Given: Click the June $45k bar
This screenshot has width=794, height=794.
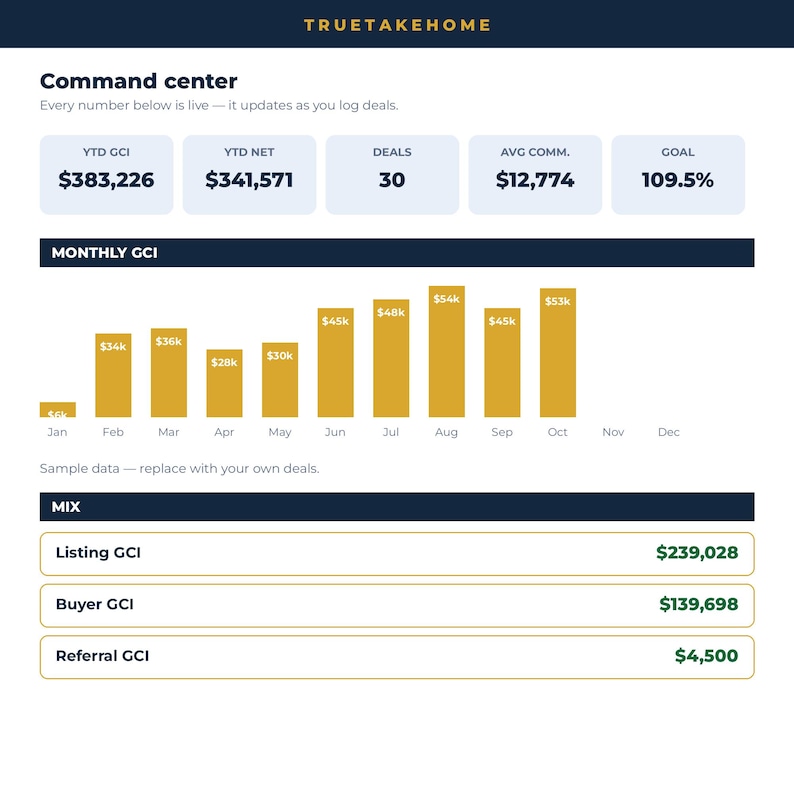Looking at the screenshot, I should (x=335, y=363).
